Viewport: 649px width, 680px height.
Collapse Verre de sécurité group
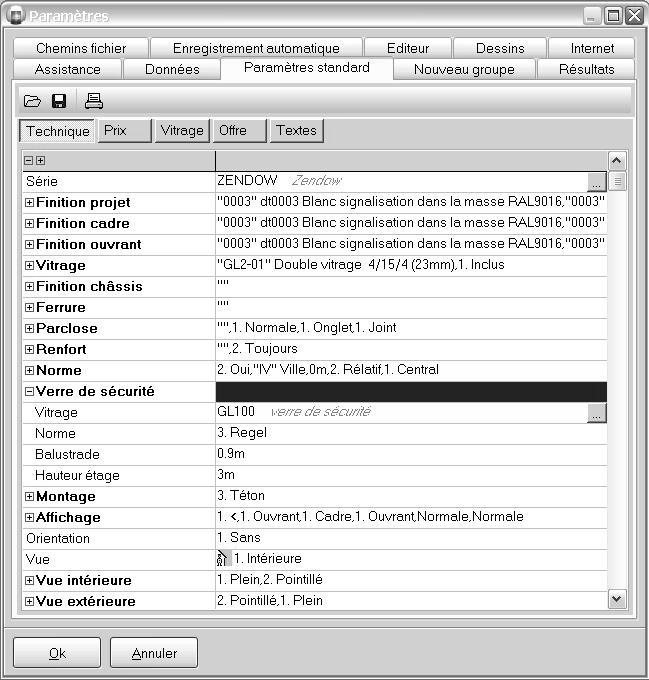(x=29, y=392)
